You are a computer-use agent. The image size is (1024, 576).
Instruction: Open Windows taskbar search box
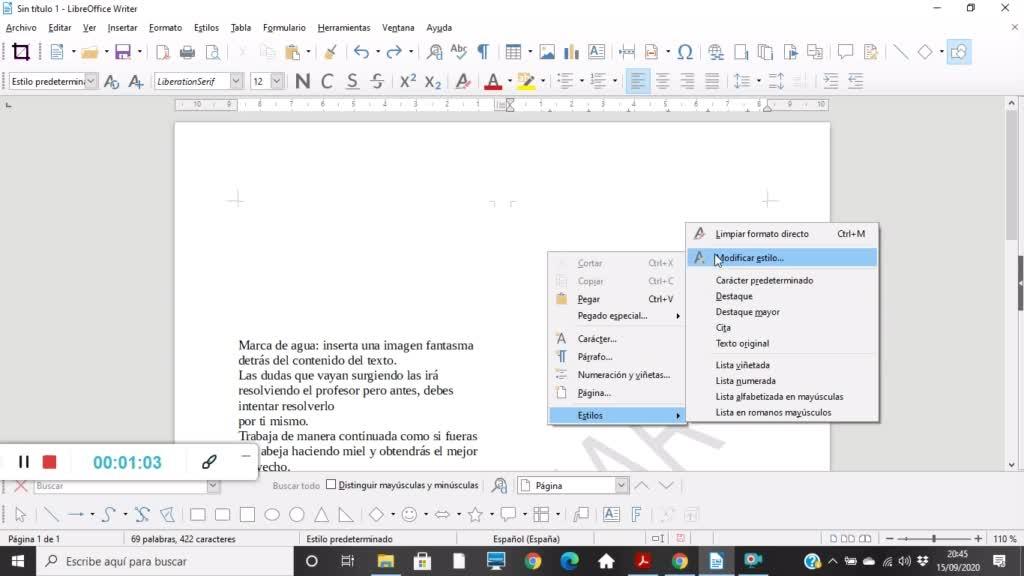pos(165,561)
